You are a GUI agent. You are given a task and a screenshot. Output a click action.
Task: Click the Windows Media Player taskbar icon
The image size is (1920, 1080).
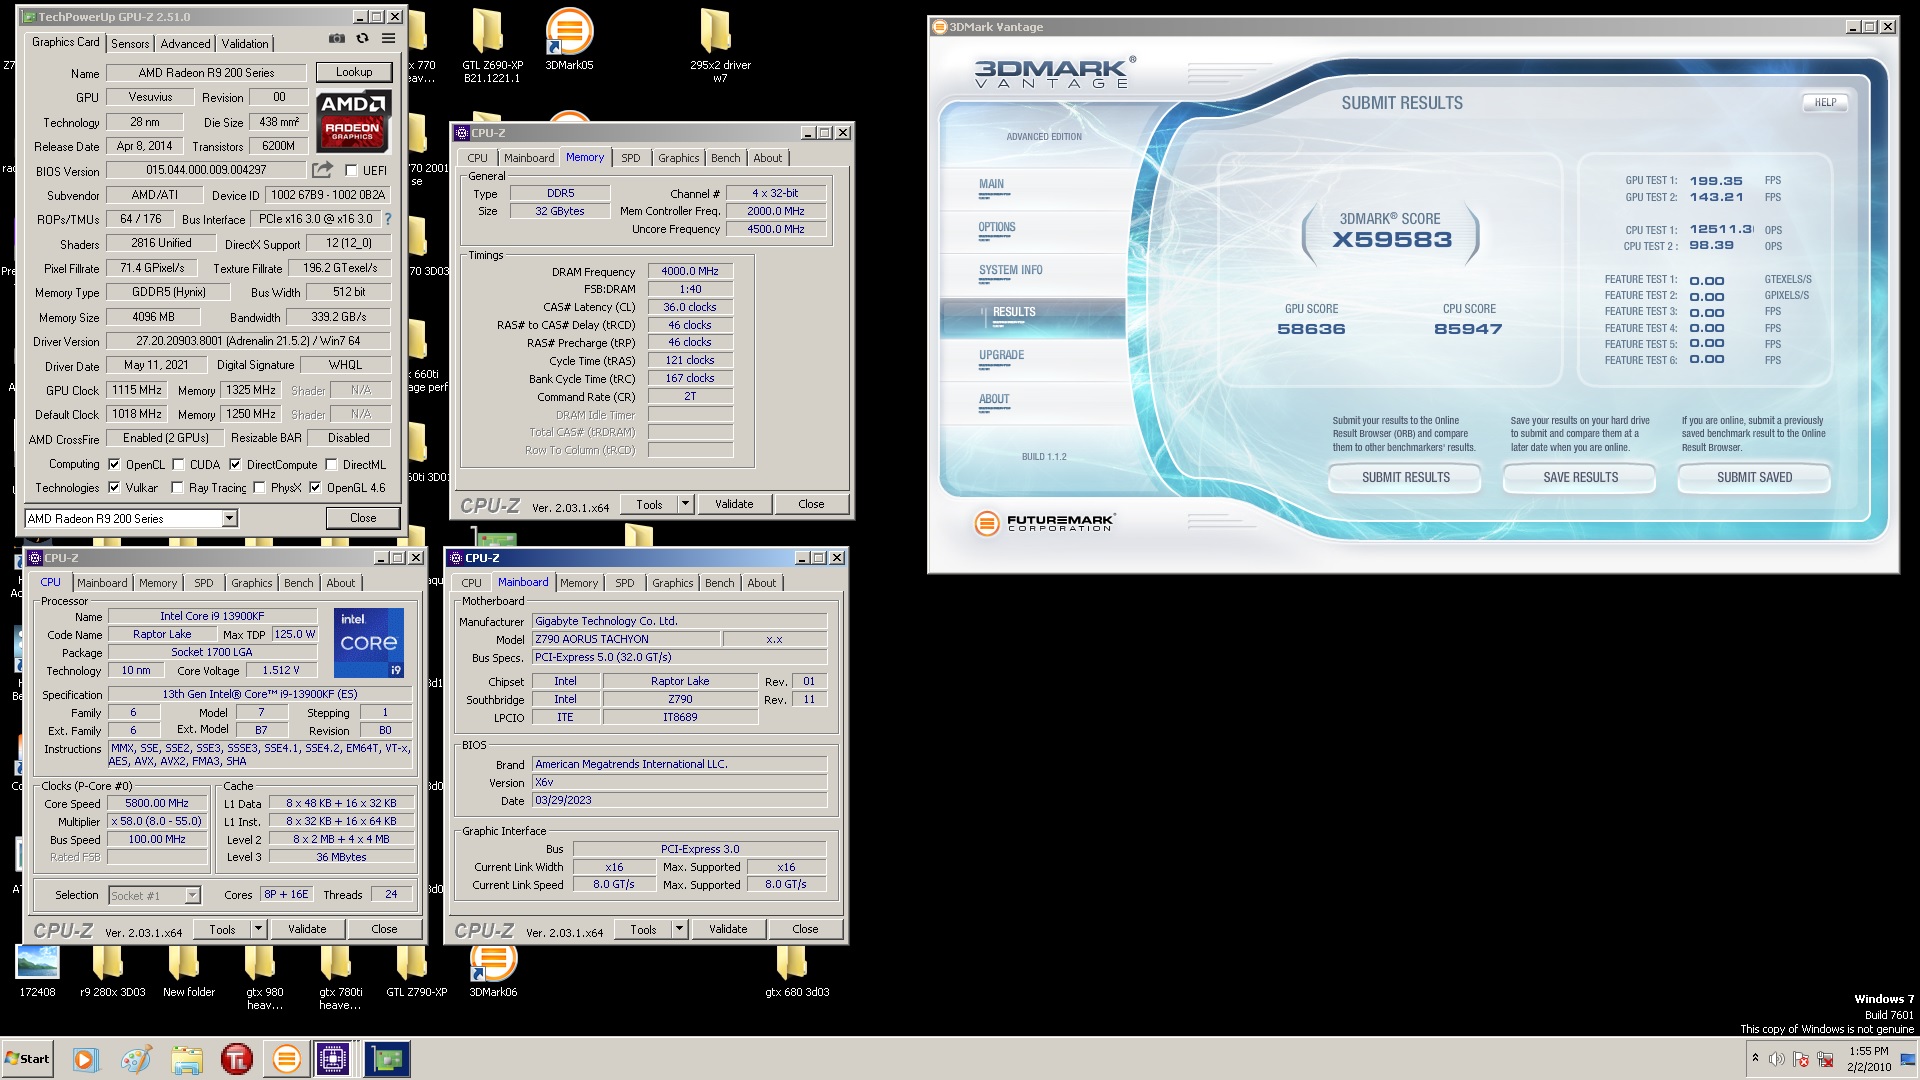(x=85, y=1059)
